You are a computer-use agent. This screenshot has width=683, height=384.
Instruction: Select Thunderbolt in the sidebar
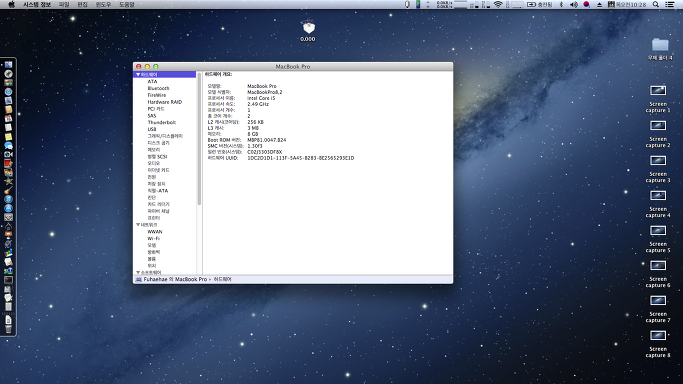pos(162,122)
